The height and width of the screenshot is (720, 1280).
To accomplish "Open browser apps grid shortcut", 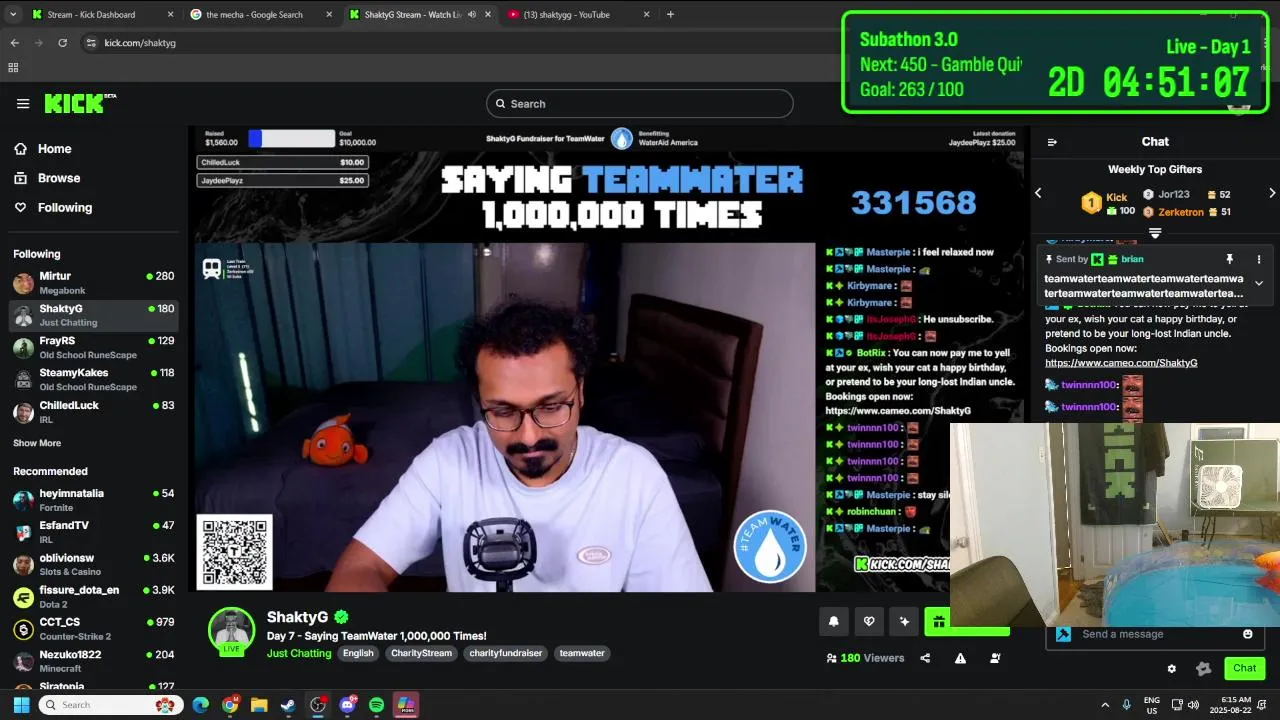I will click(x=13, y=68).
